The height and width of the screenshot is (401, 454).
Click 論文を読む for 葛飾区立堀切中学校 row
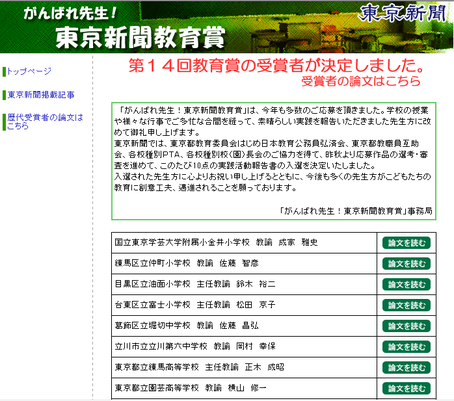click(406, 326)
